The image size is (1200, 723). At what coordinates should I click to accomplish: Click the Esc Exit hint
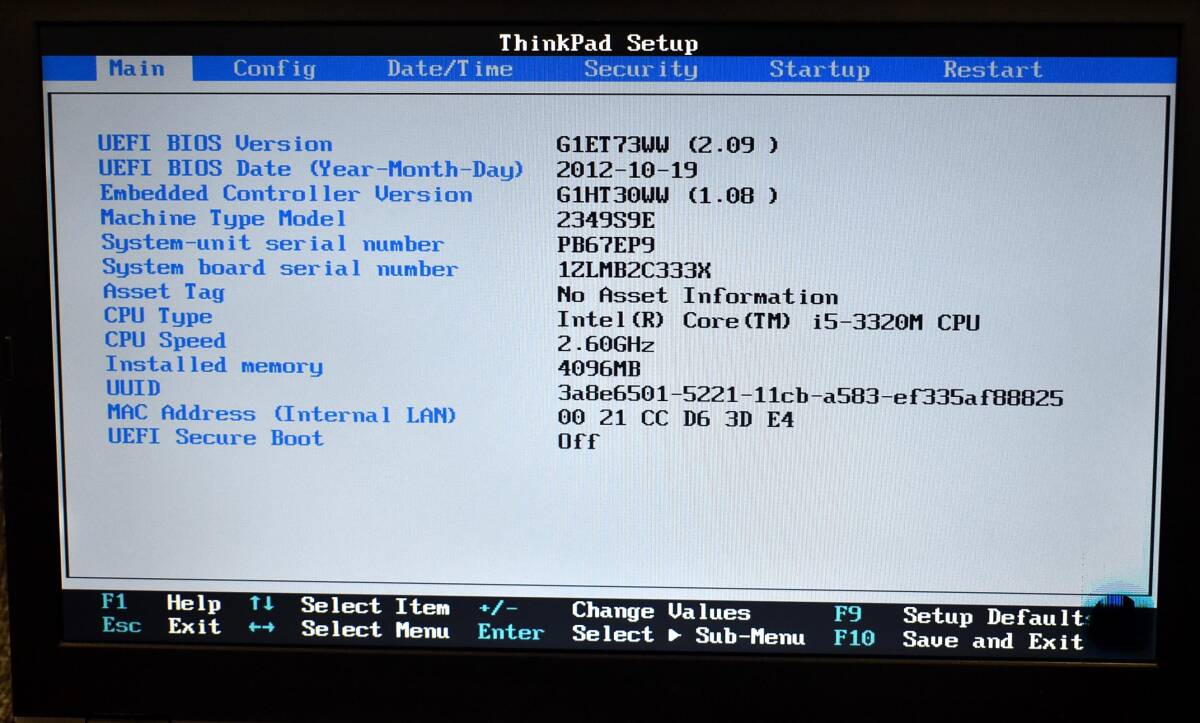point(161,626)
